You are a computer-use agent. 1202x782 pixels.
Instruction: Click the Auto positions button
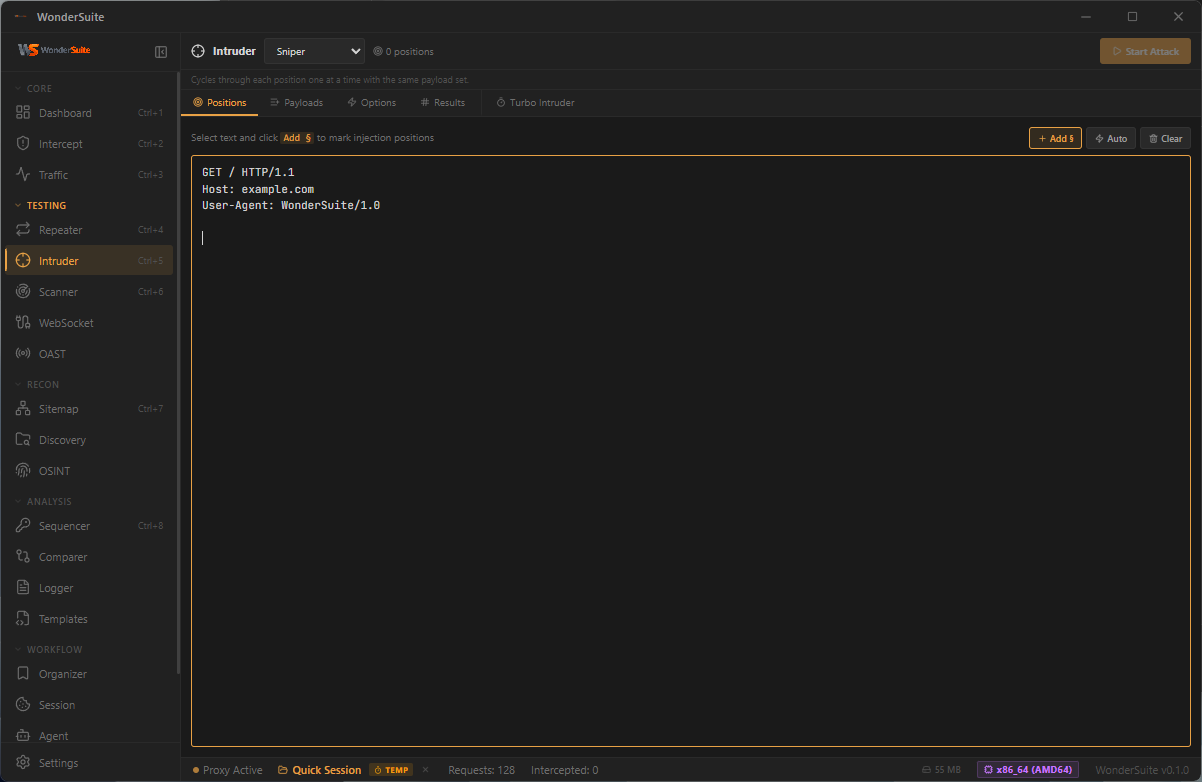pos(1111,139)
